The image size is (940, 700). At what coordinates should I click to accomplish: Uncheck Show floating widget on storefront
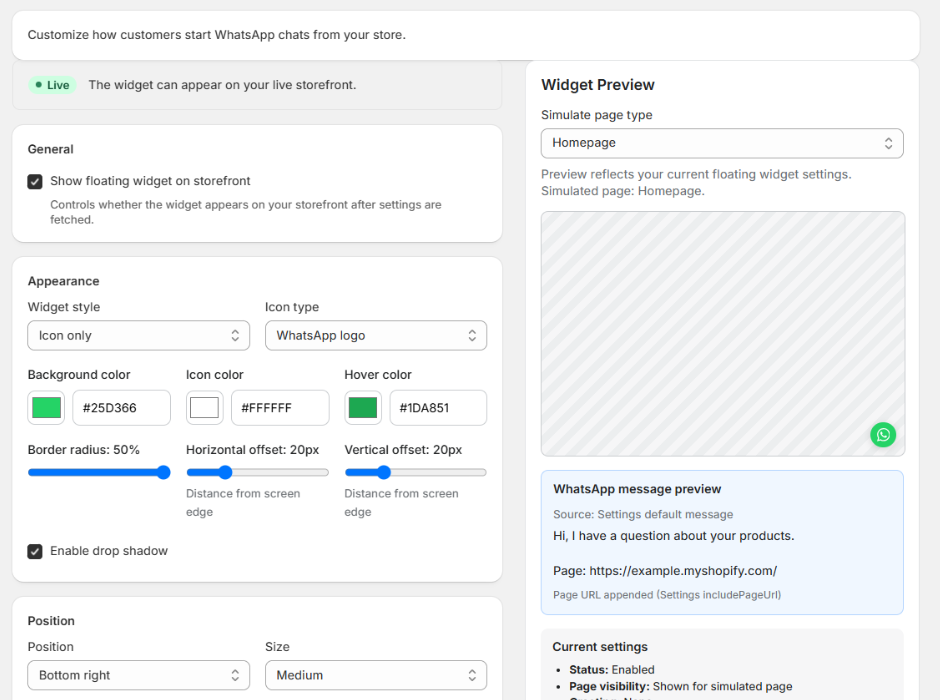35,182
